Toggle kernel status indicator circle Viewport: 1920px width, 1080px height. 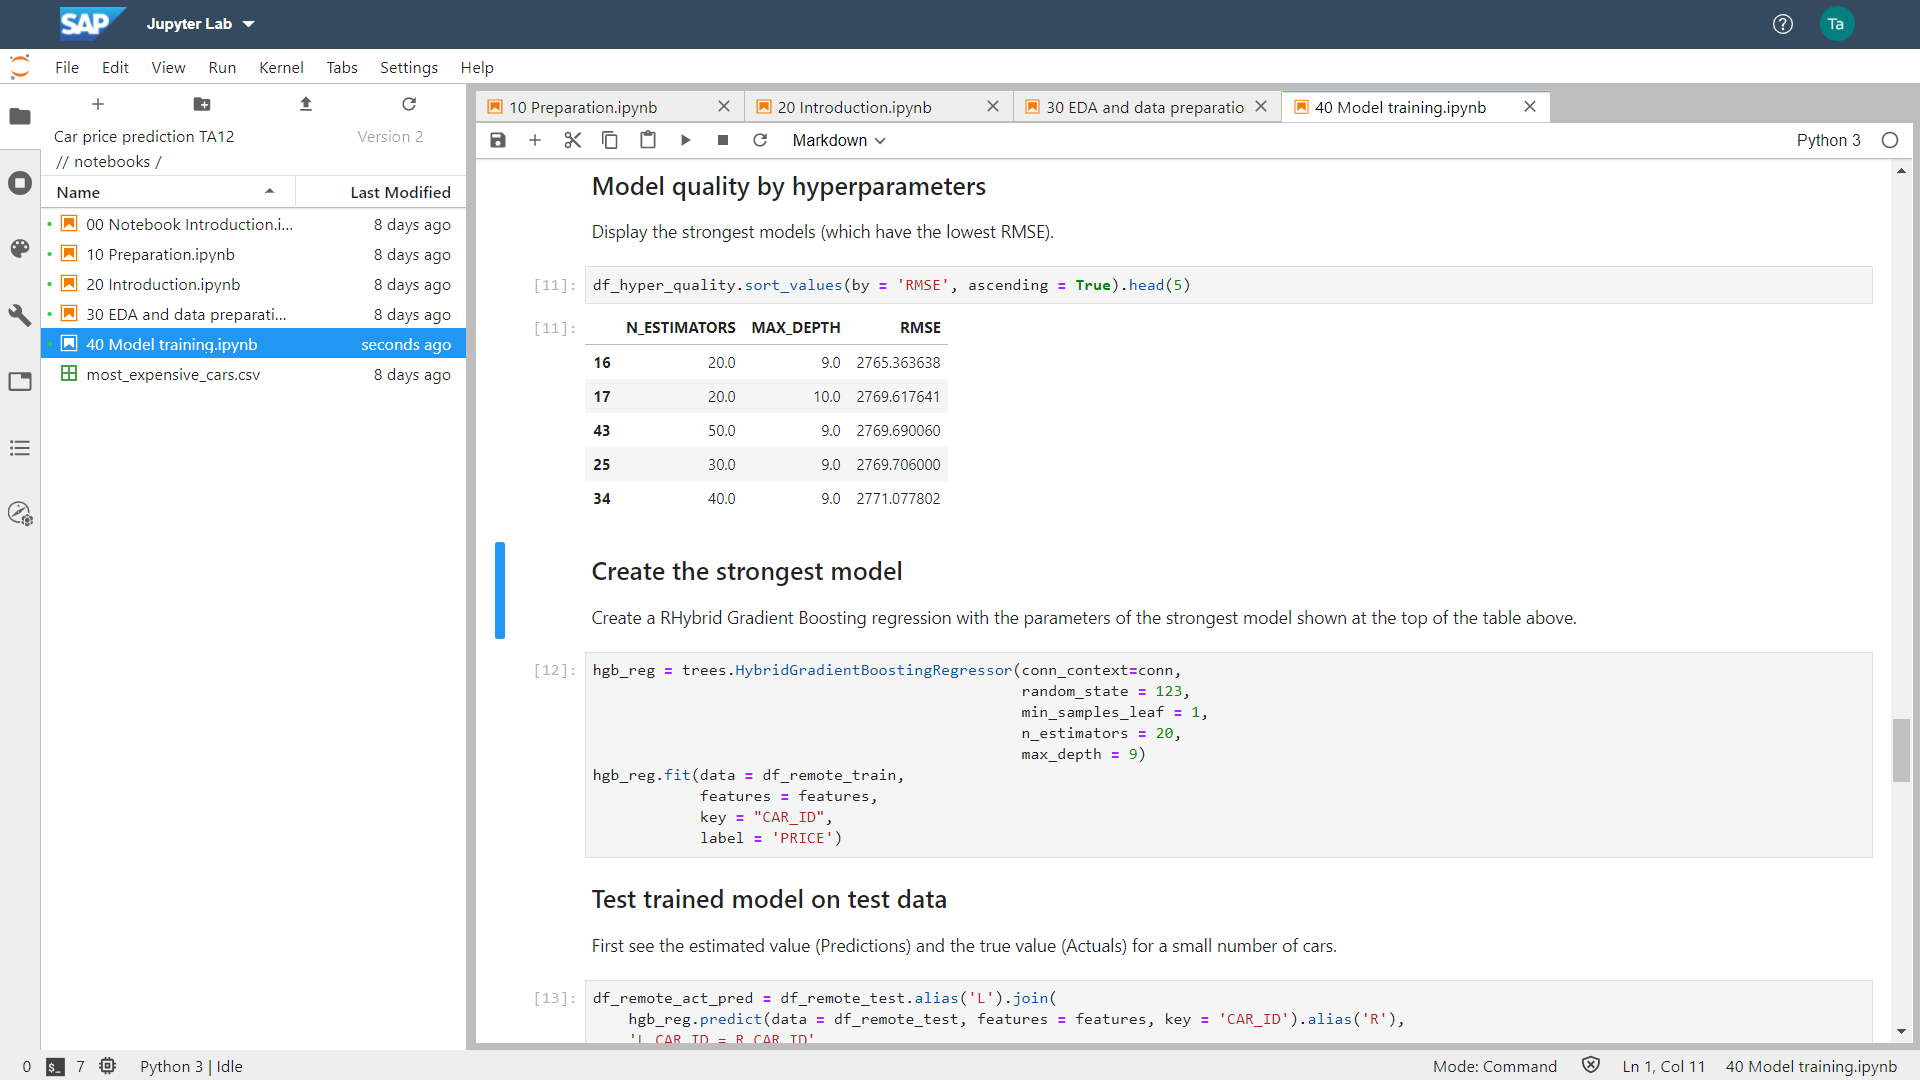point(1890,140)
